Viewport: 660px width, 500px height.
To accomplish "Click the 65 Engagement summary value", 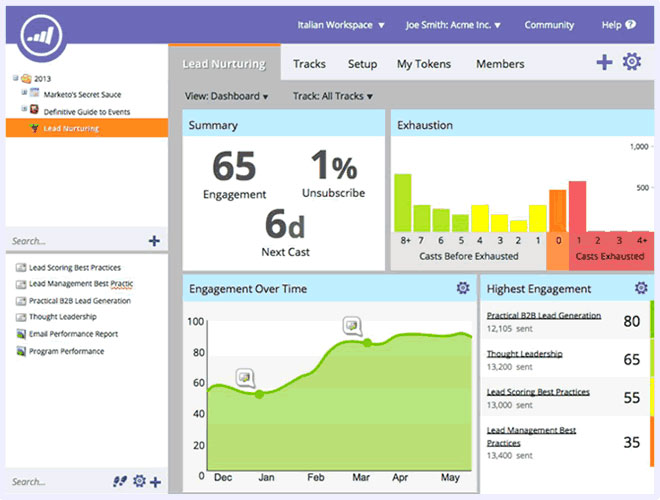I will [234, 166].
